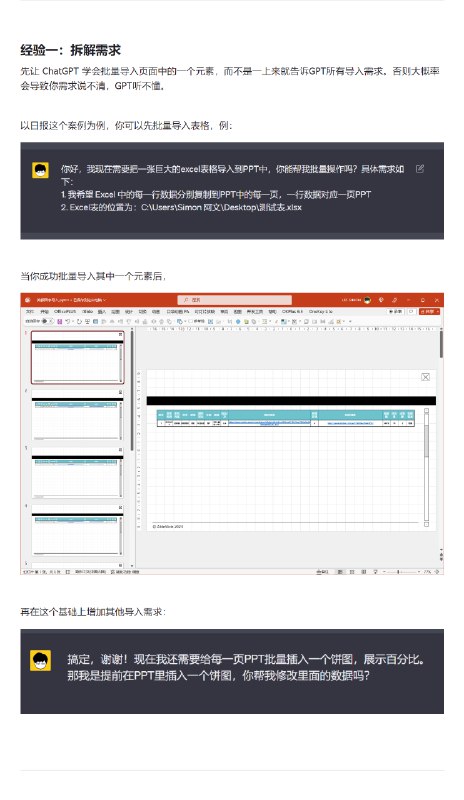Click the X box at slide's top-right
This screenshot has height=800, width=464.
coord(425,377)
